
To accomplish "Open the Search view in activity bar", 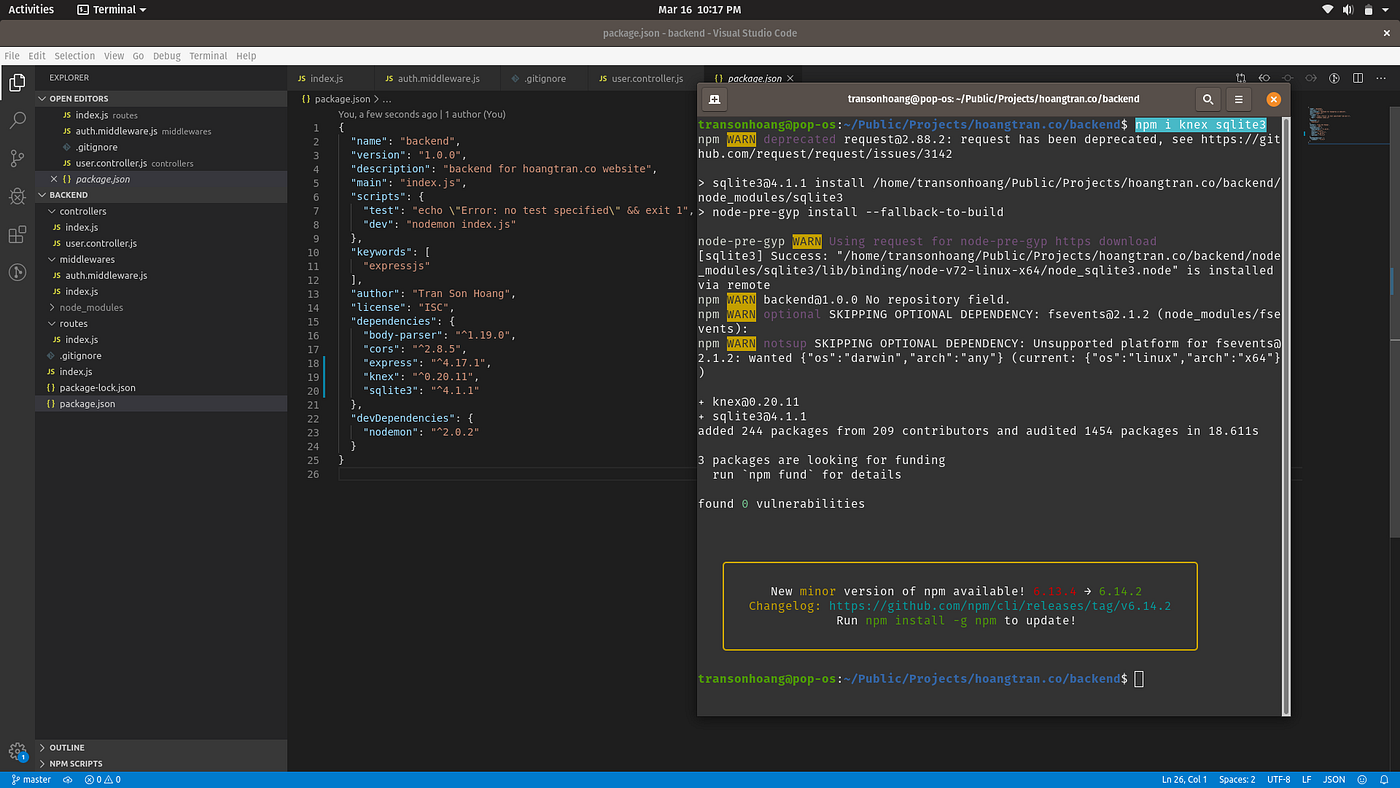I will tap(17, 121).
